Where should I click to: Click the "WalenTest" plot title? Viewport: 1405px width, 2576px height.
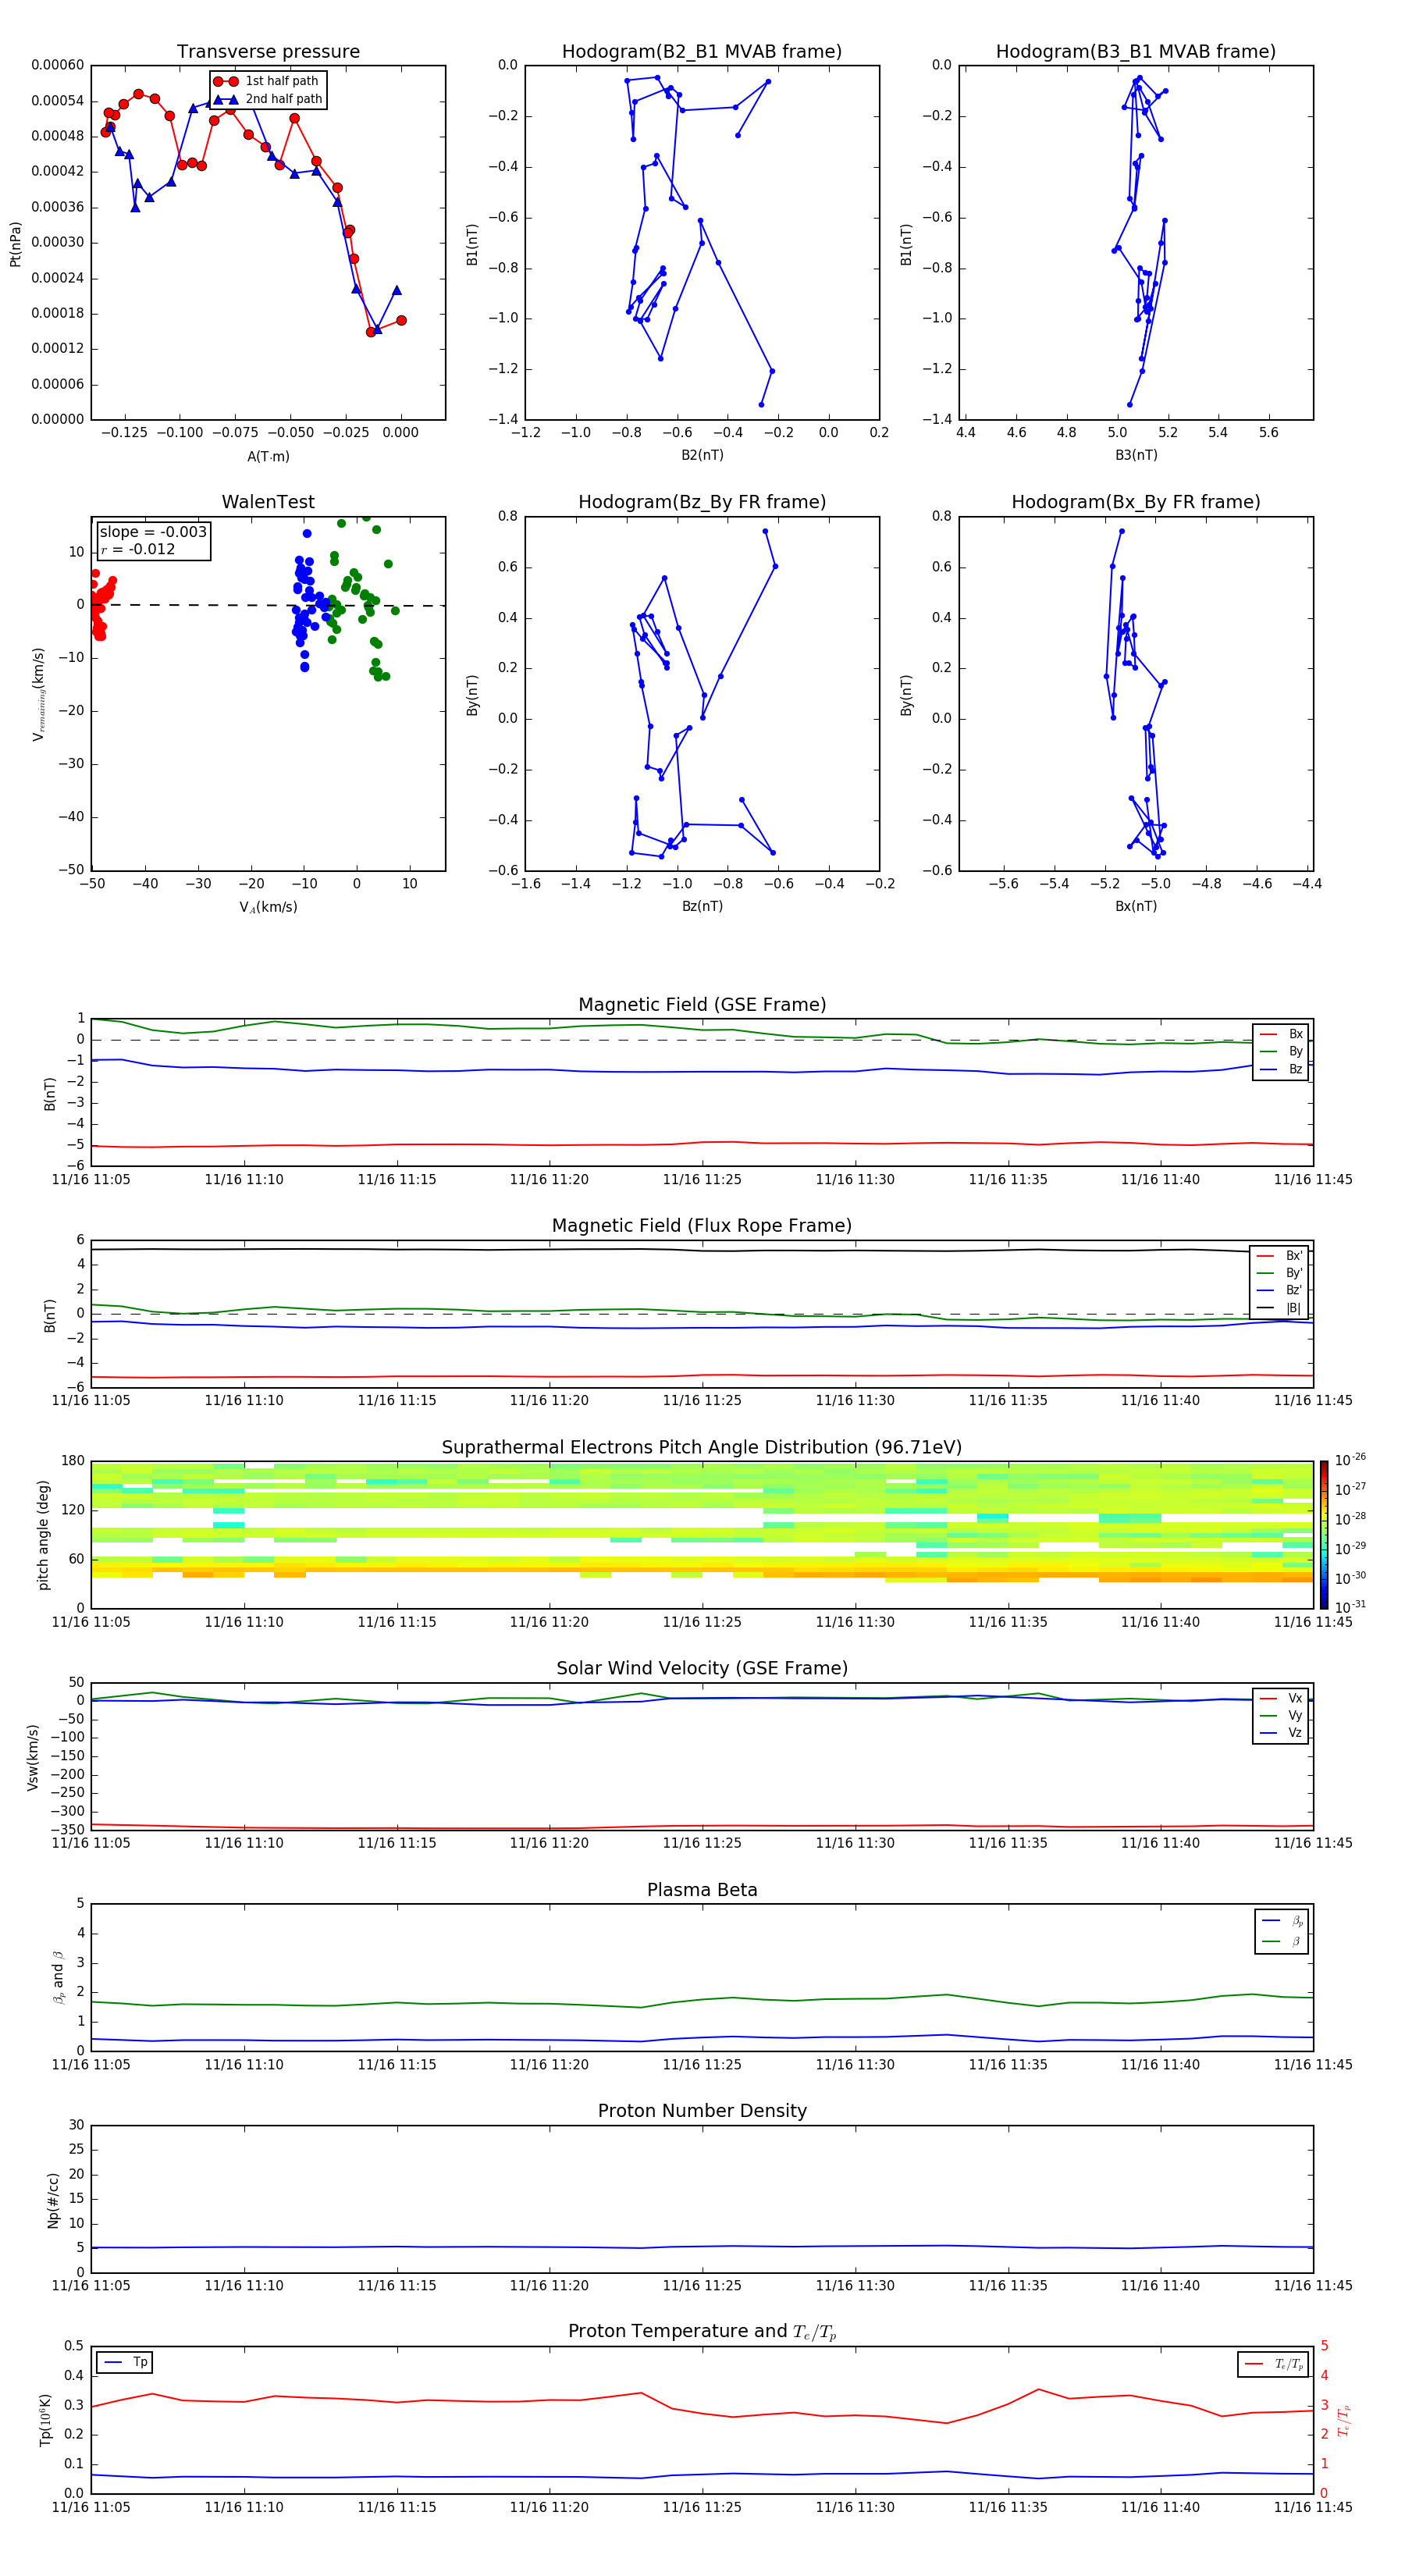pyautogui.click(x=268, y=502)
